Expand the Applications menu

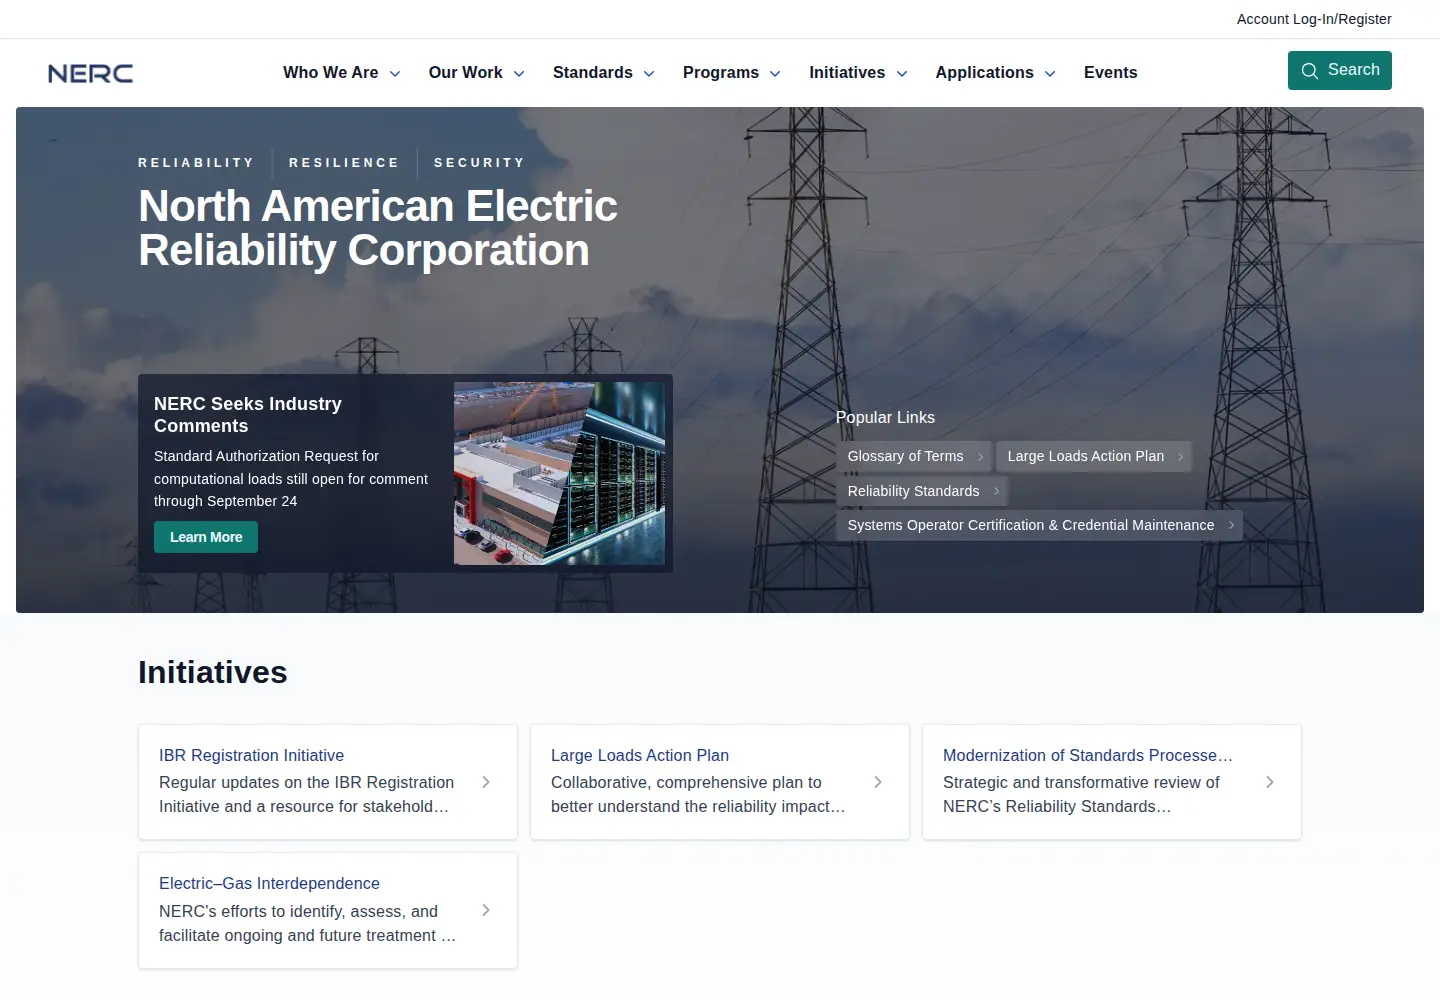(x=996, y=73)
